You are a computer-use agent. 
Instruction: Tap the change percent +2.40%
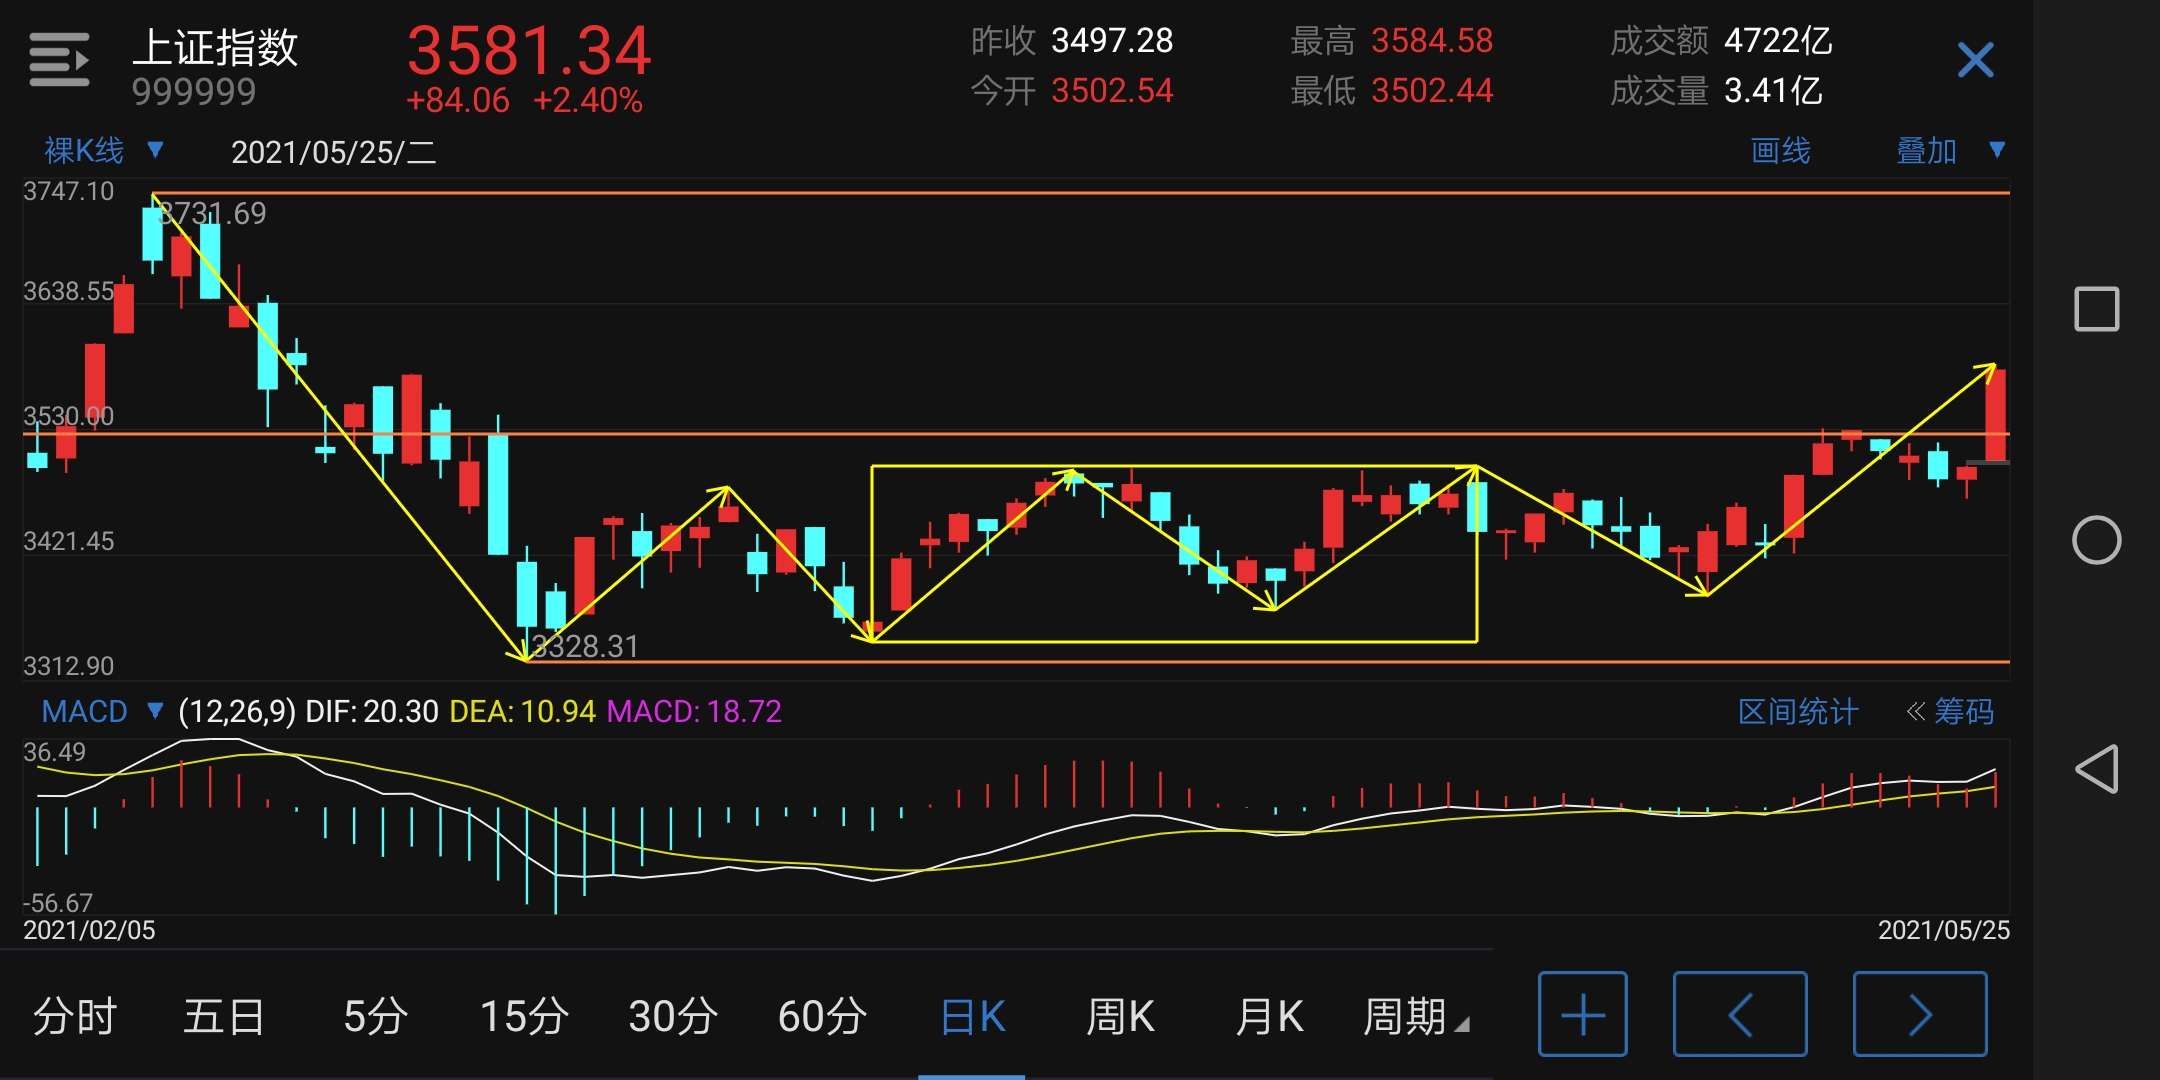tap(587, 100)
